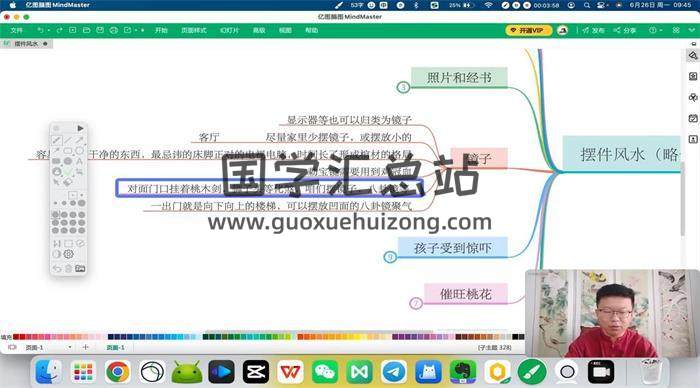Switch to the 页面样式 ribbon tab

pyautogui.click(x=194, y=30)
